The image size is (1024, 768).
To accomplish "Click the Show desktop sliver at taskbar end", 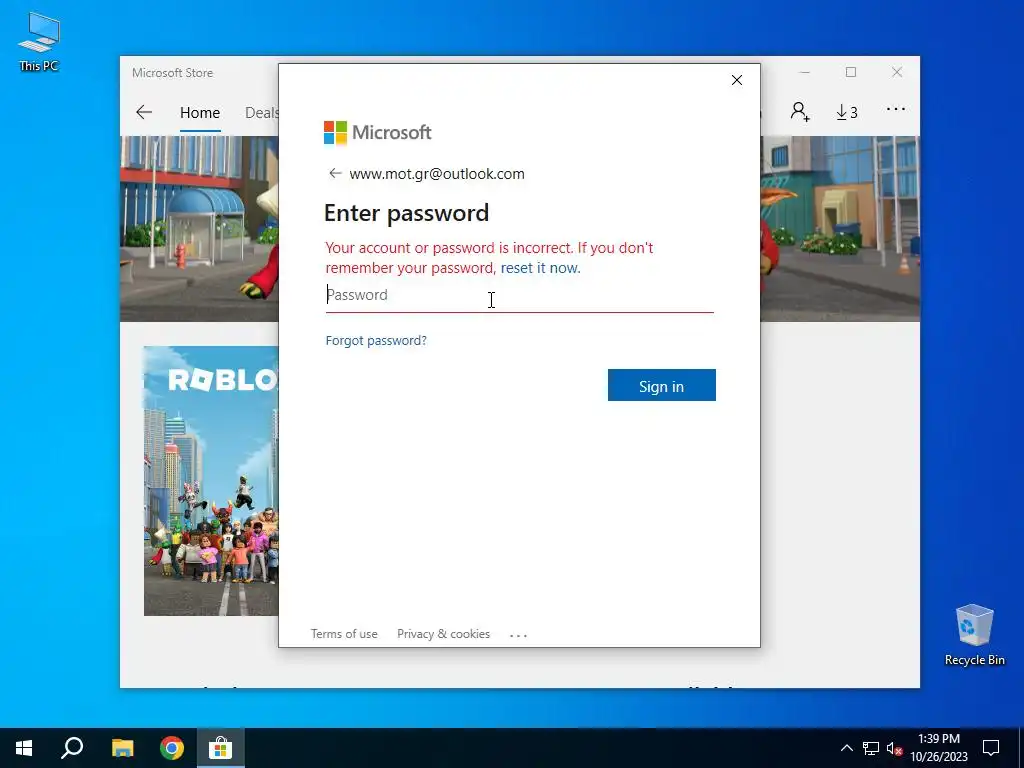I will click(x=1021, y=748).
